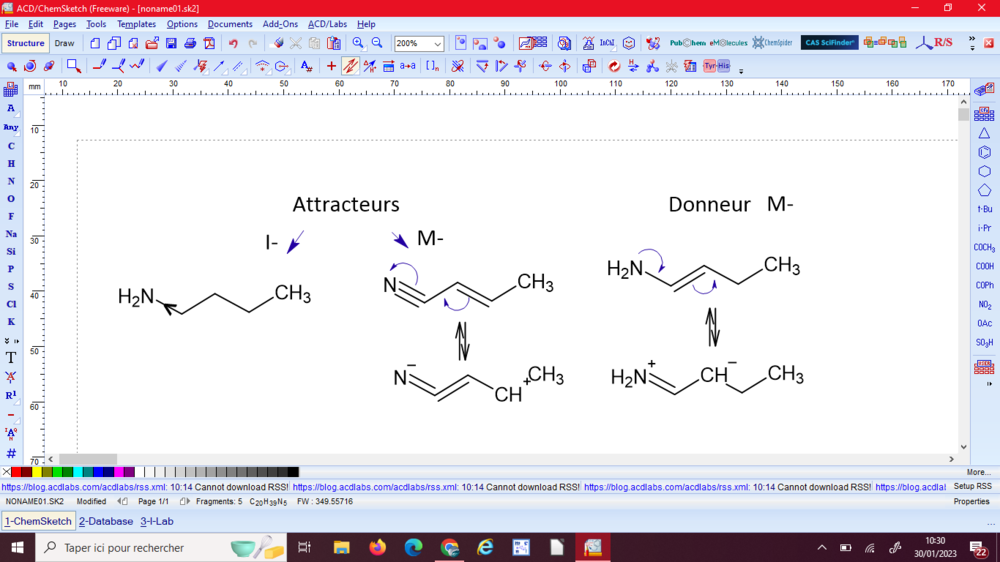Open the 200% zoom level dropdown
The image size is (1000, 562).
(x=437, y=44)
